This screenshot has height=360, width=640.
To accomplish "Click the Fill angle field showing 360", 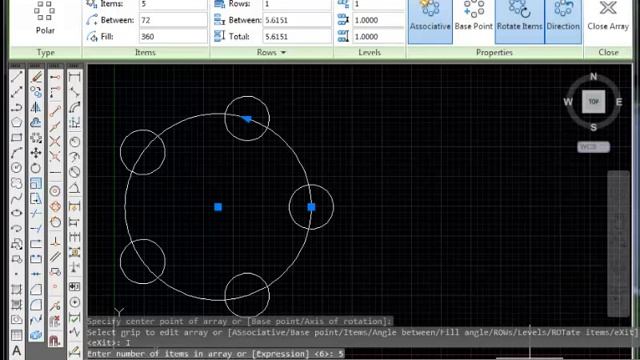I will (x=173, y=36).
